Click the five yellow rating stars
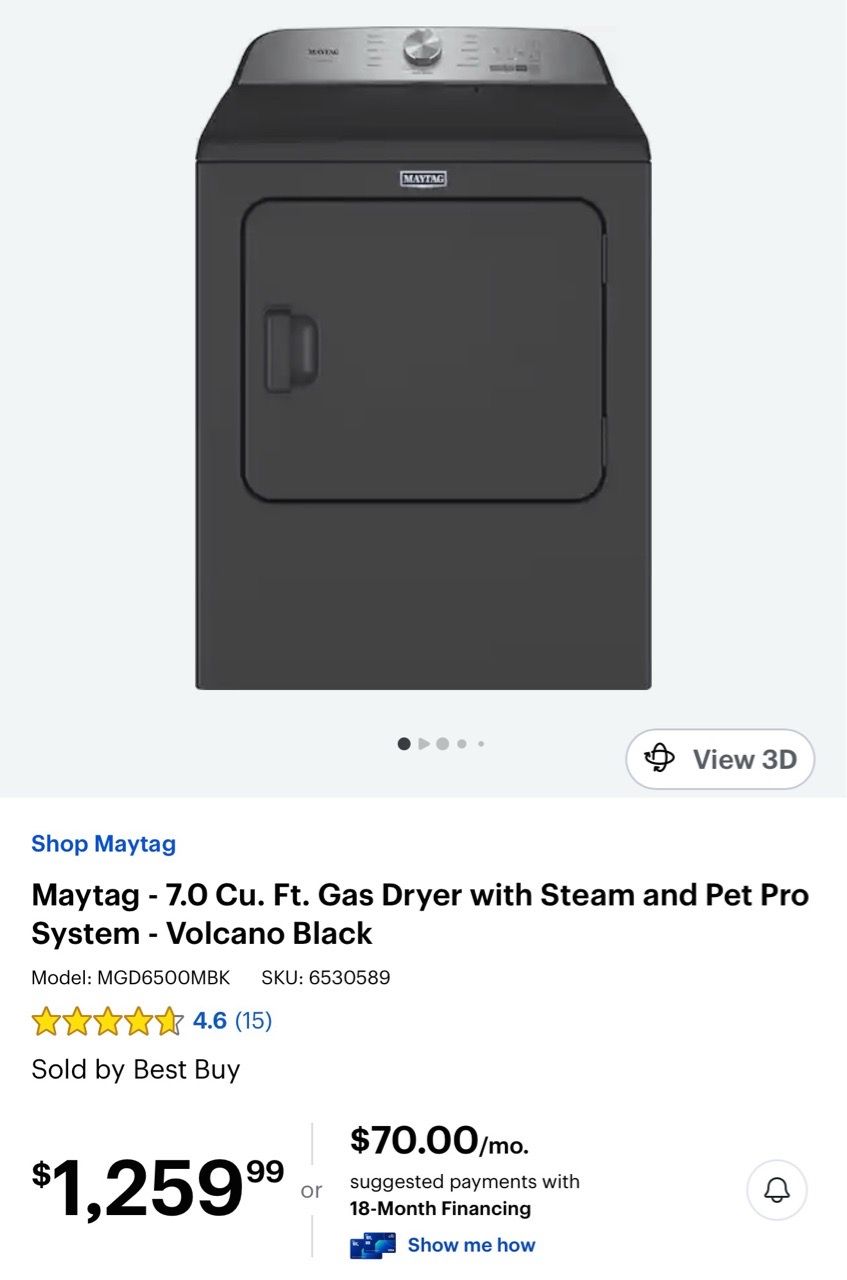The image size is (847, 1280). pos(107,1021)
